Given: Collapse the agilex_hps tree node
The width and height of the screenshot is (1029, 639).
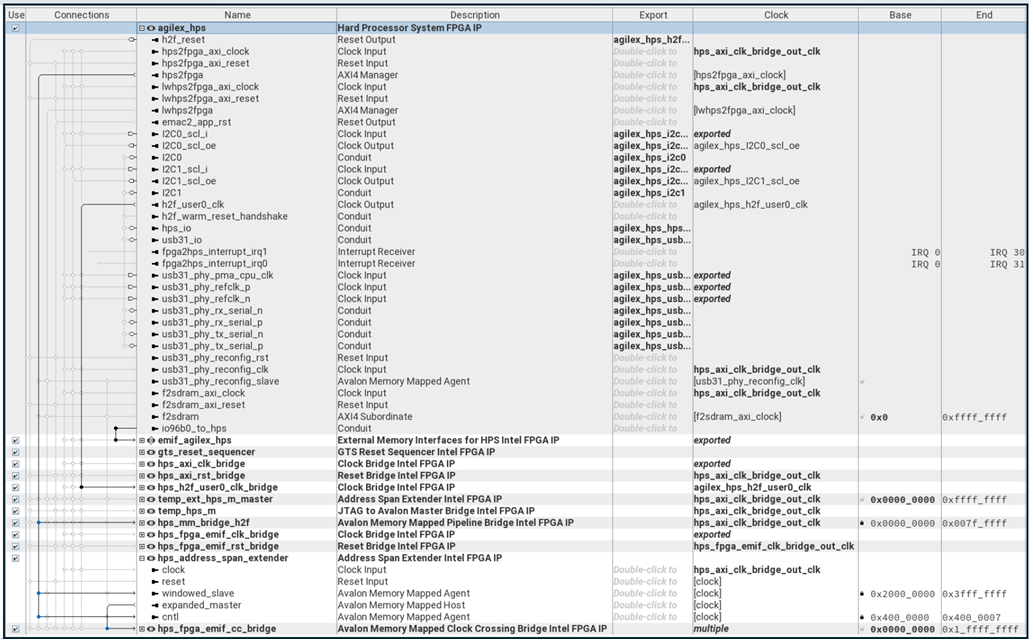Looking at the screenshot, I should [x=142, y=28].
